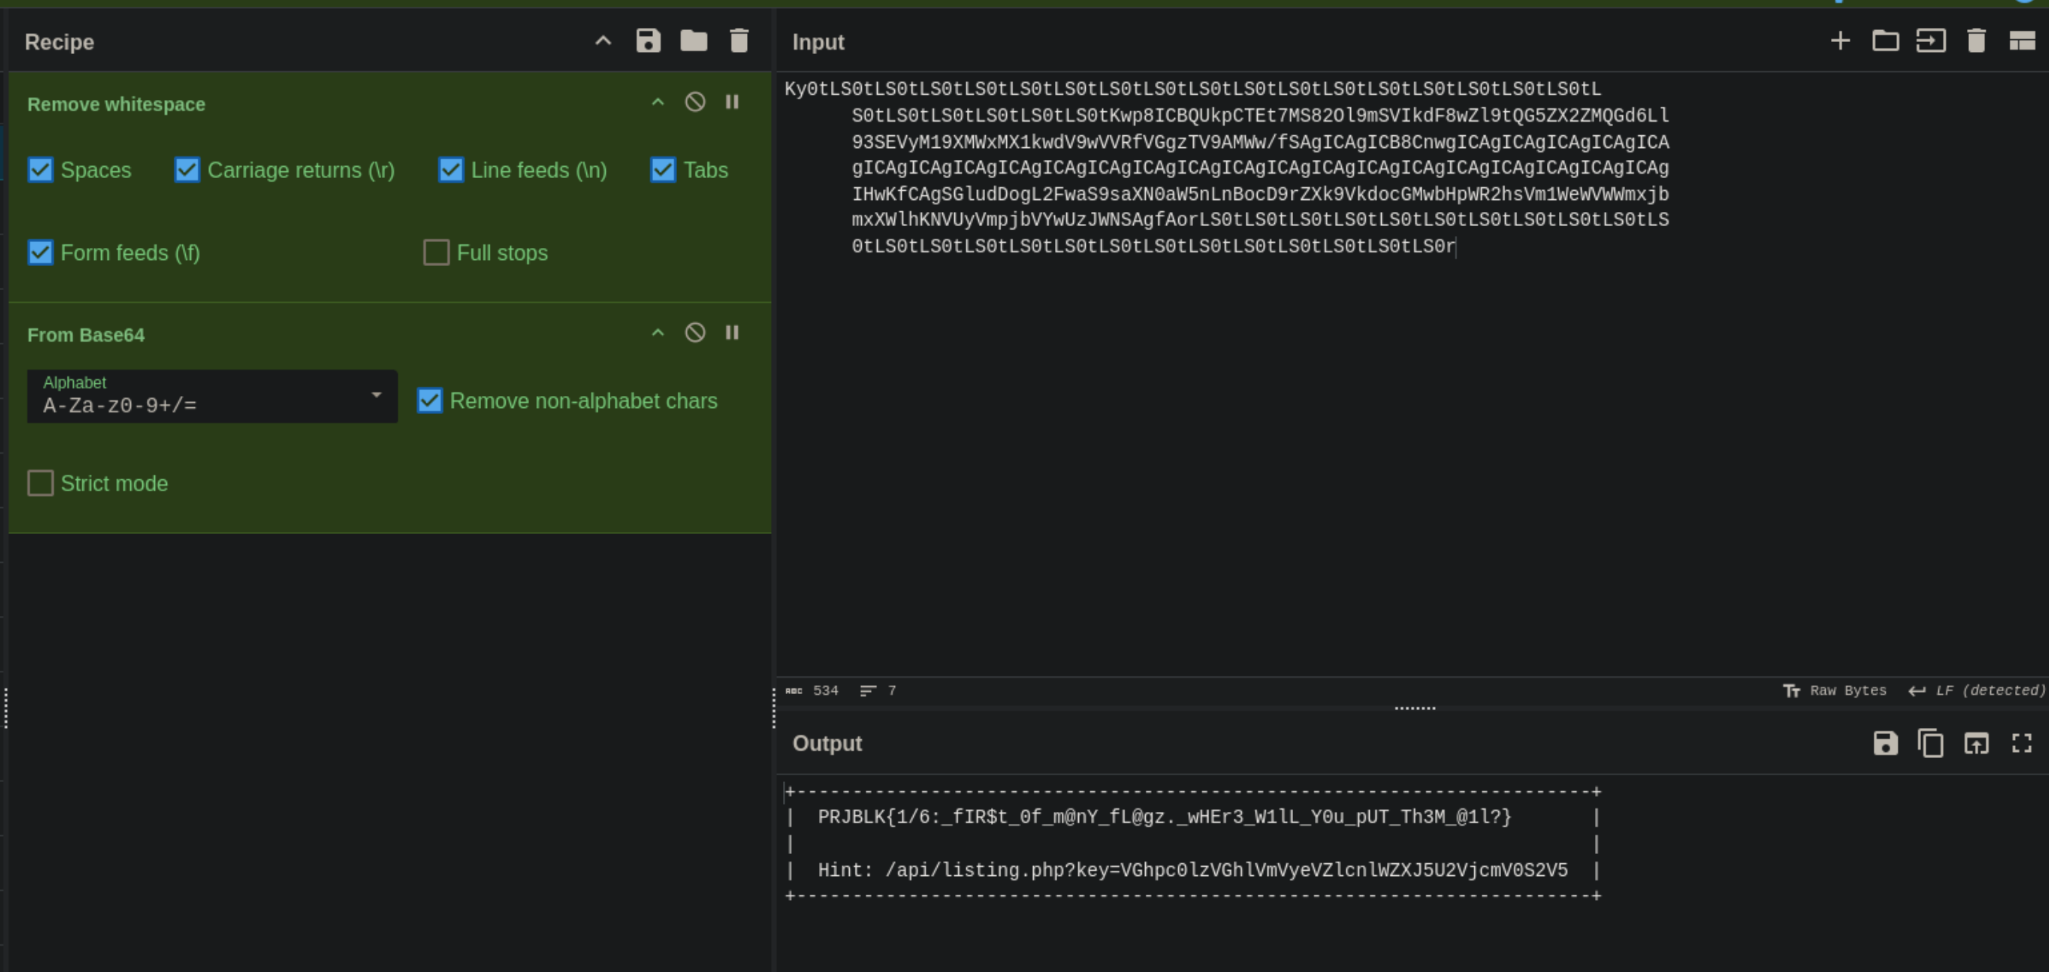Collapse the Remove whitespace operation
Screen dimensions: 2049x972
tap(657, 102)
